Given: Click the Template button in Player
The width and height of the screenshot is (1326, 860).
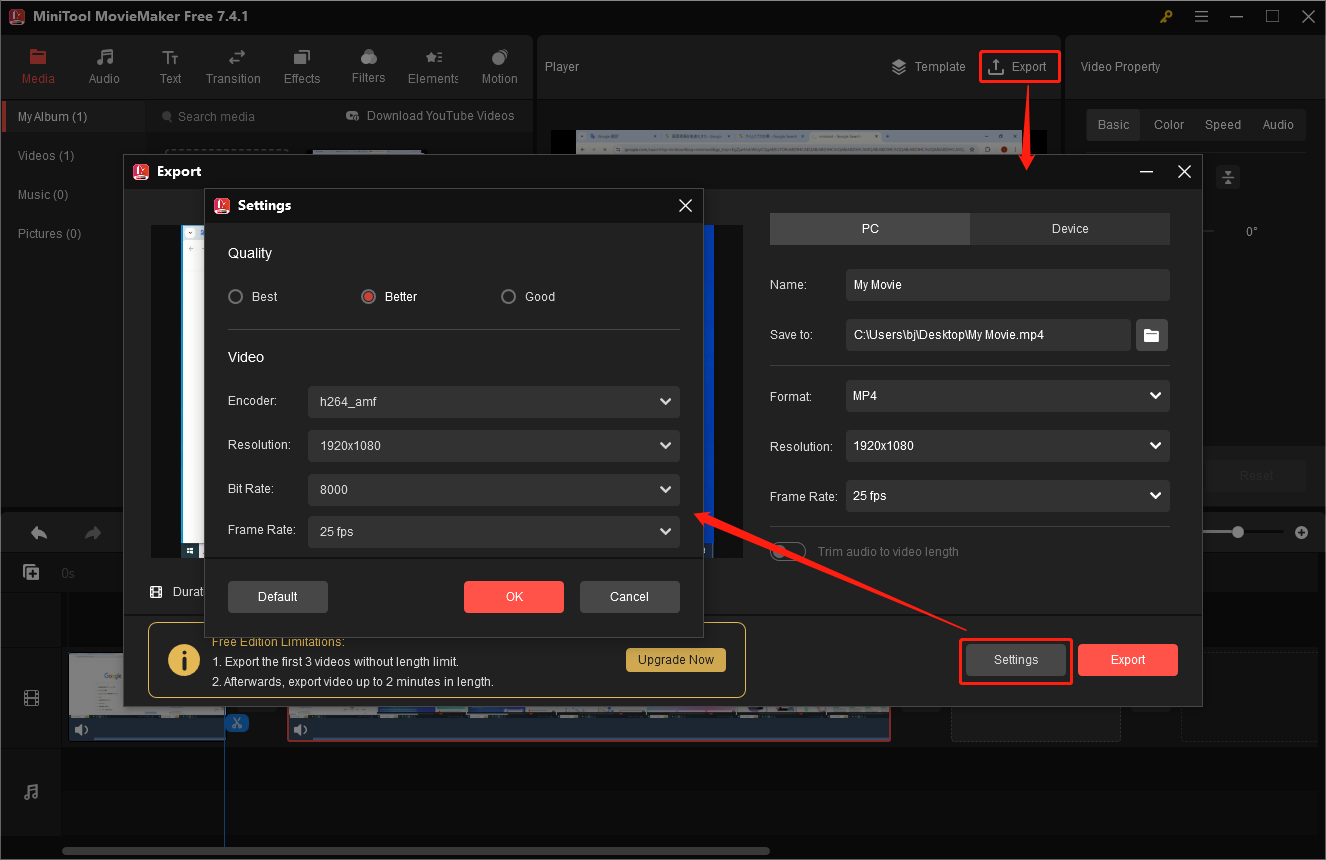Looking at the screenshot, I should (928, 67).
